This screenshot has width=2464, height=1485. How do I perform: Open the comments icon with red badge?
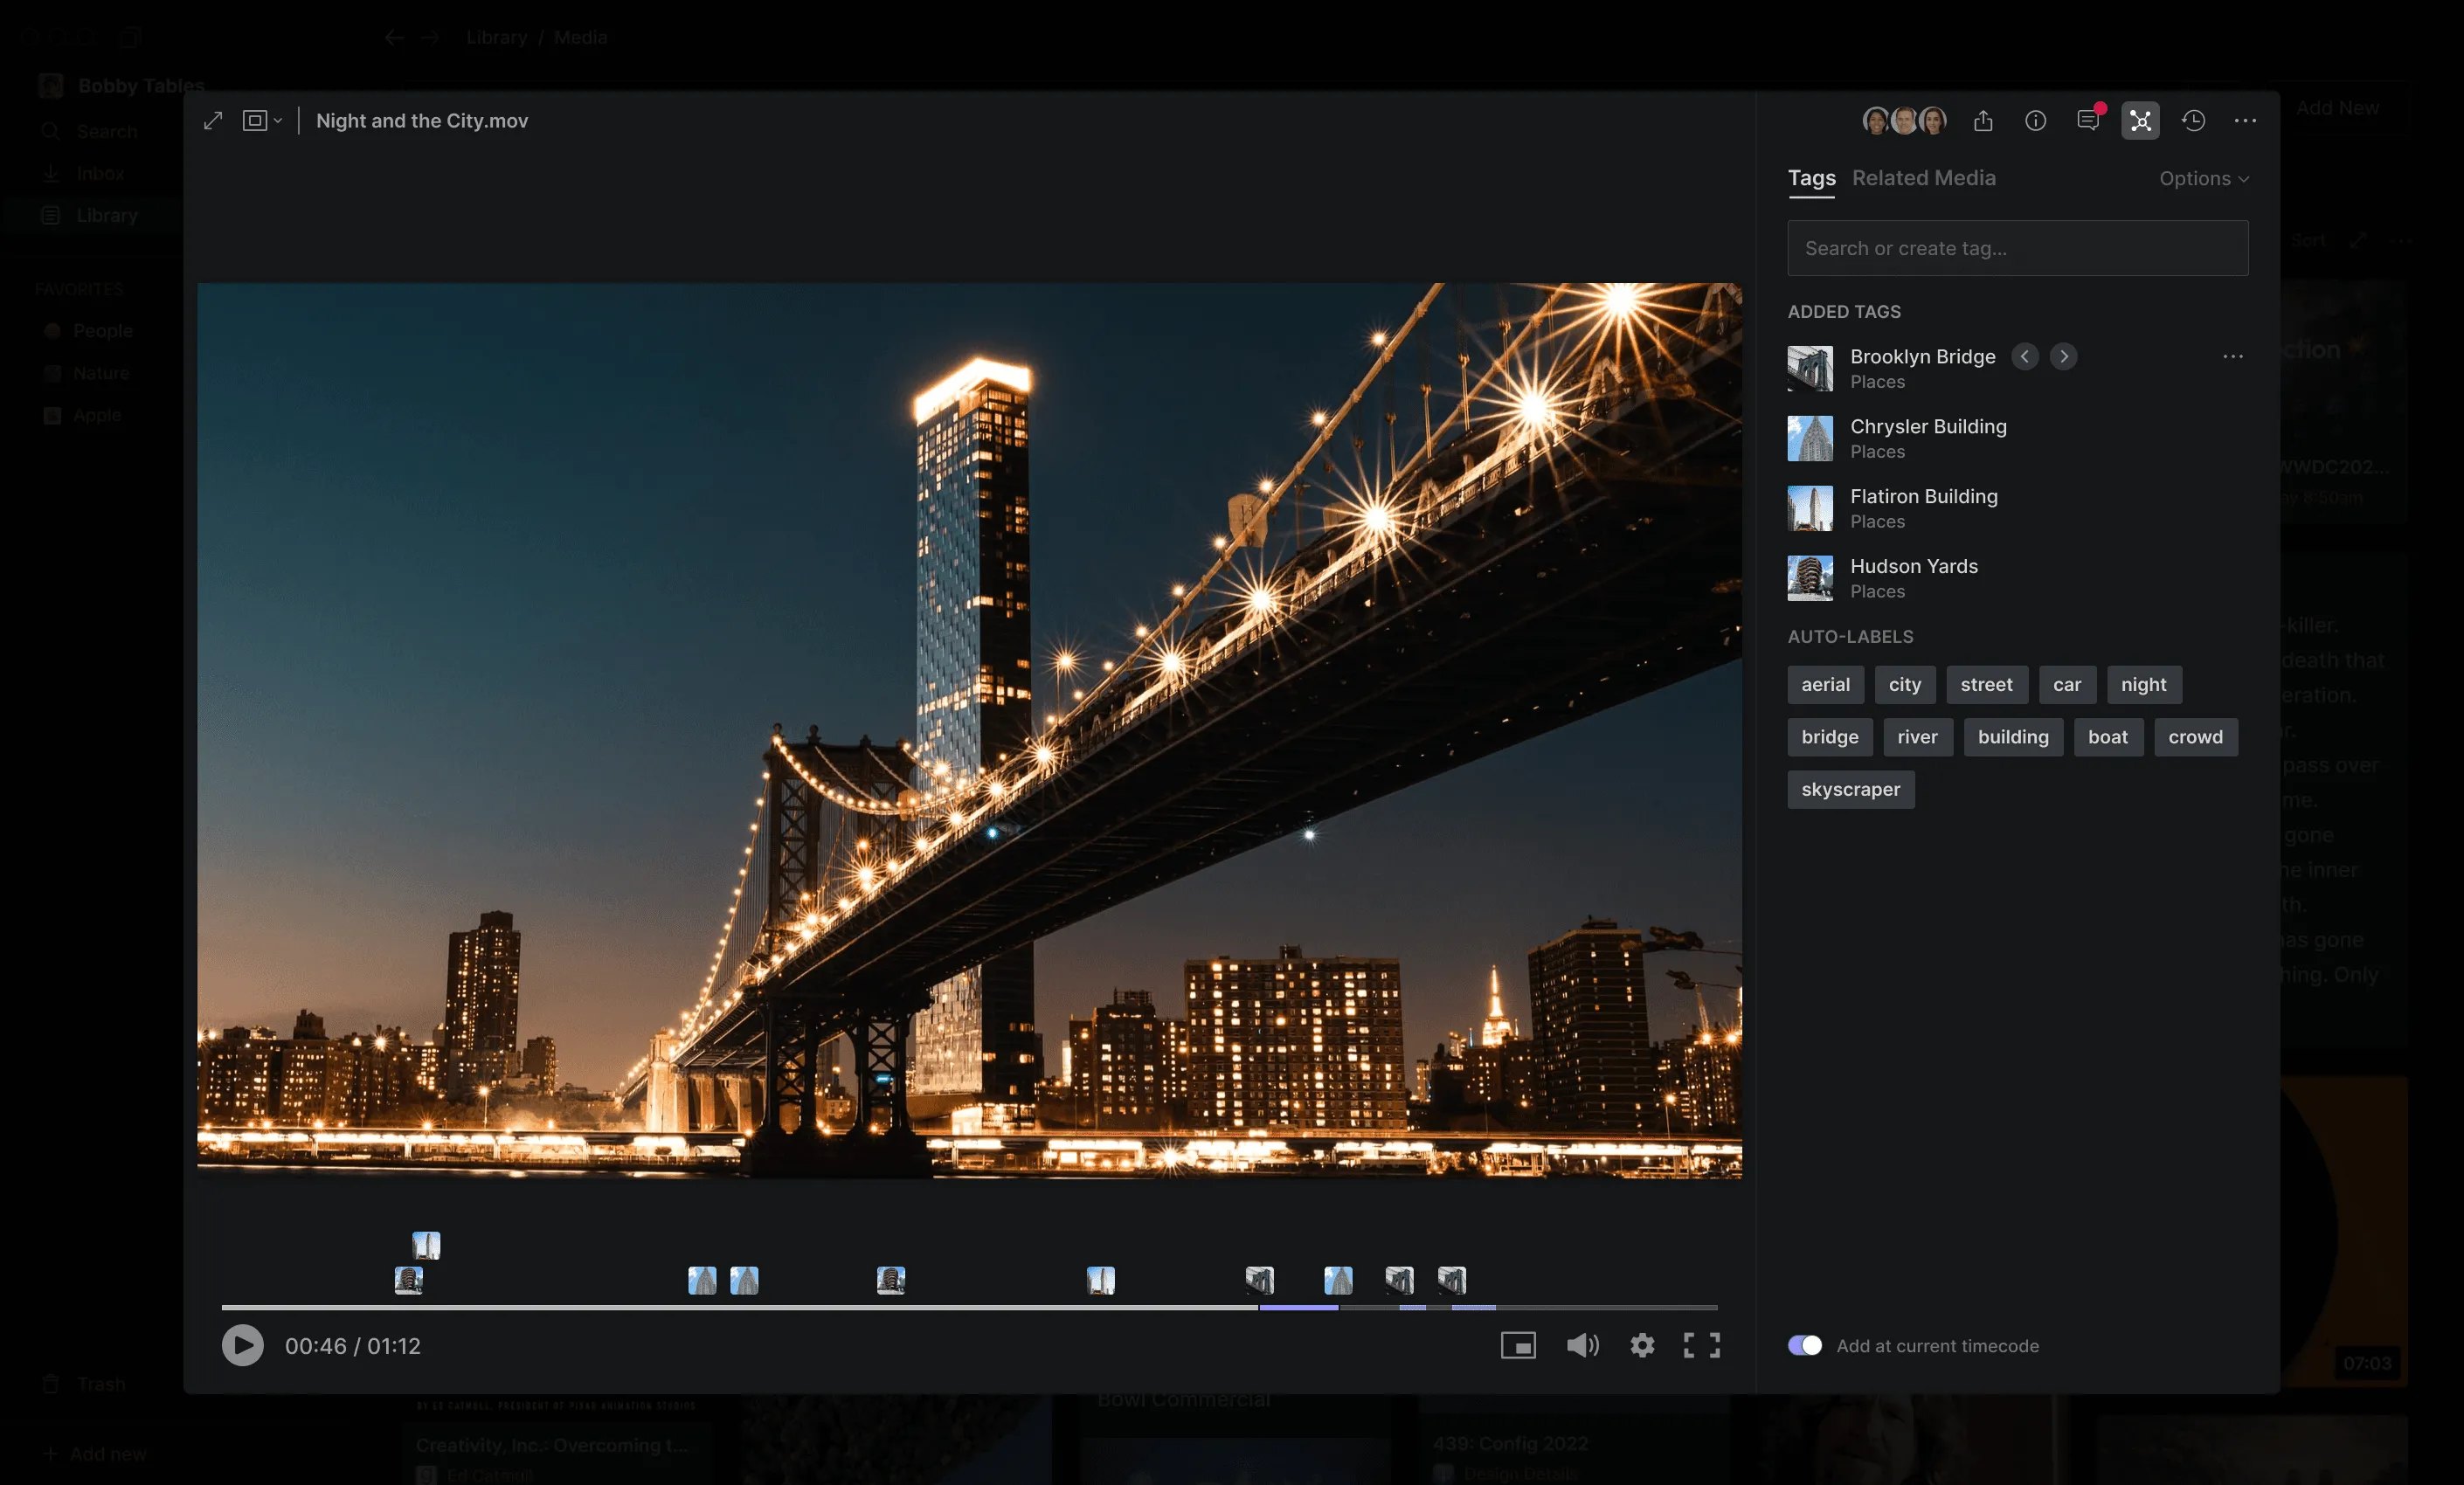pyautogui.click(x=2089, y=120)
